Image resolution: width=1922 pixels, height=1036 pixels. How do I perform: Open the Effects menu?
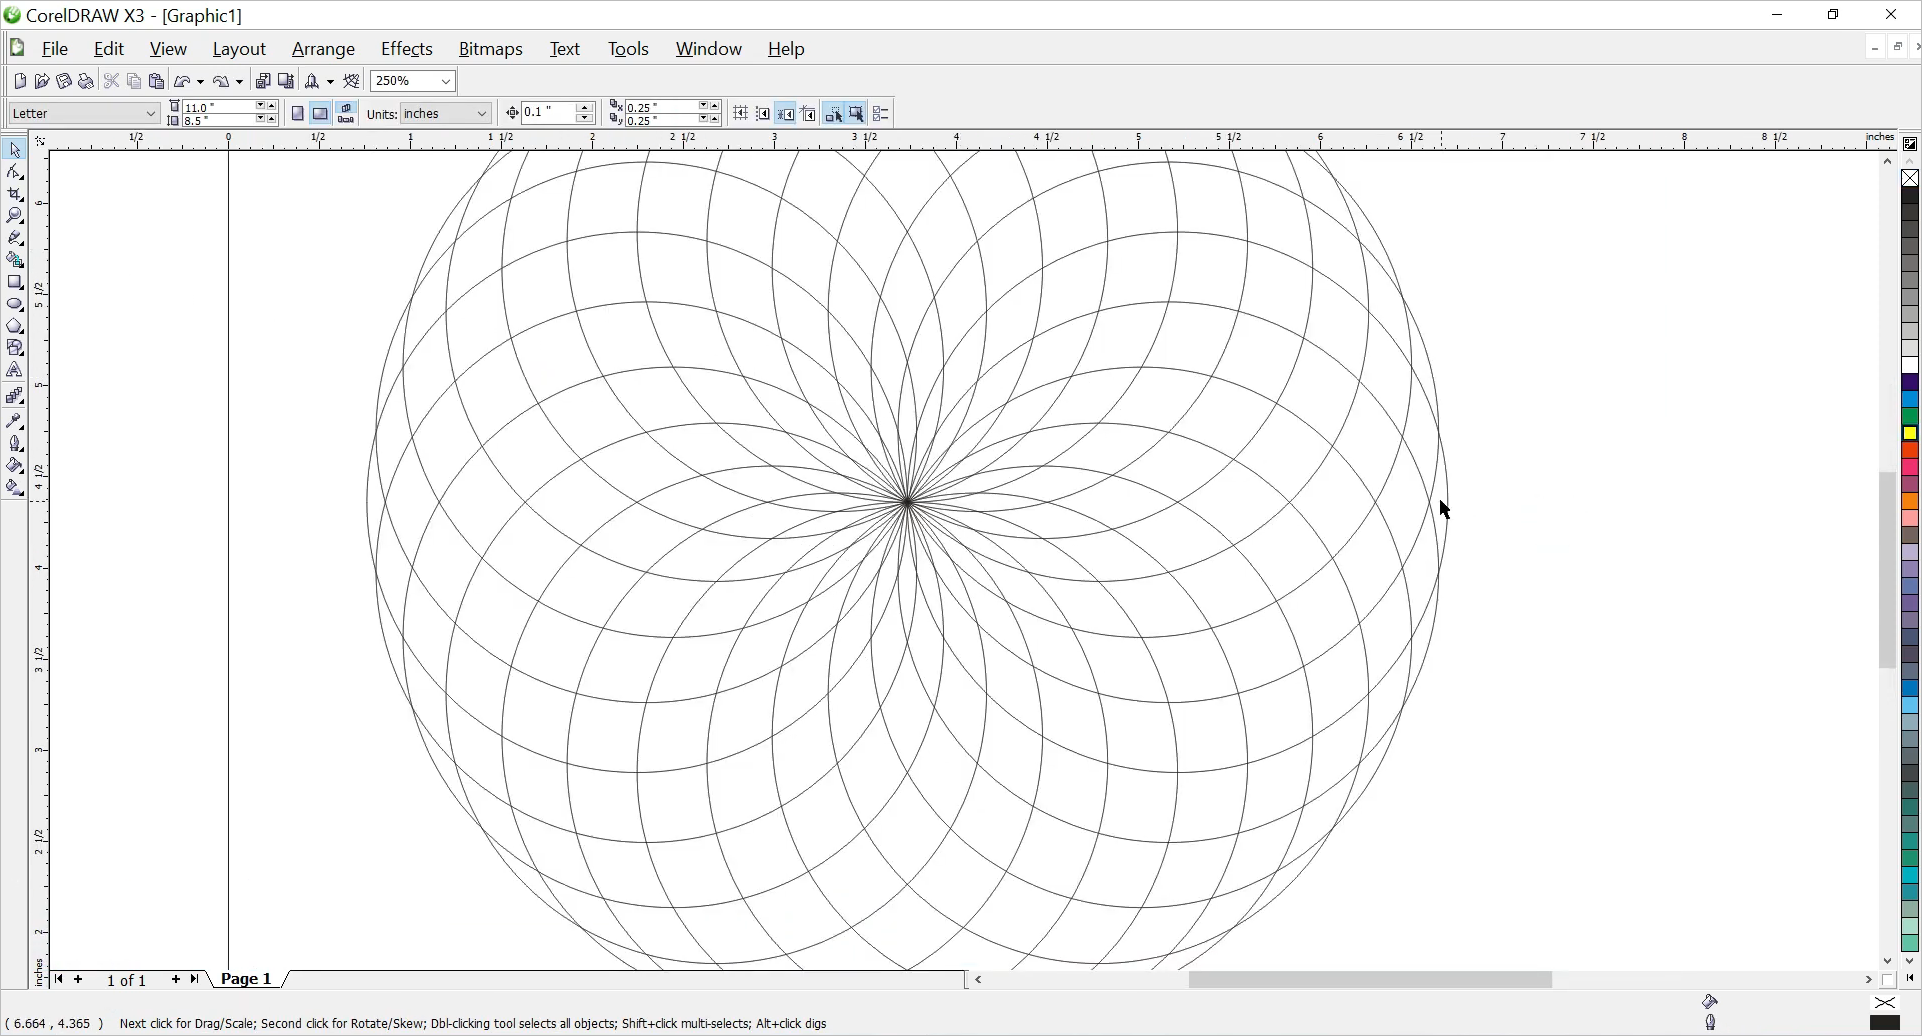point(406,49)
